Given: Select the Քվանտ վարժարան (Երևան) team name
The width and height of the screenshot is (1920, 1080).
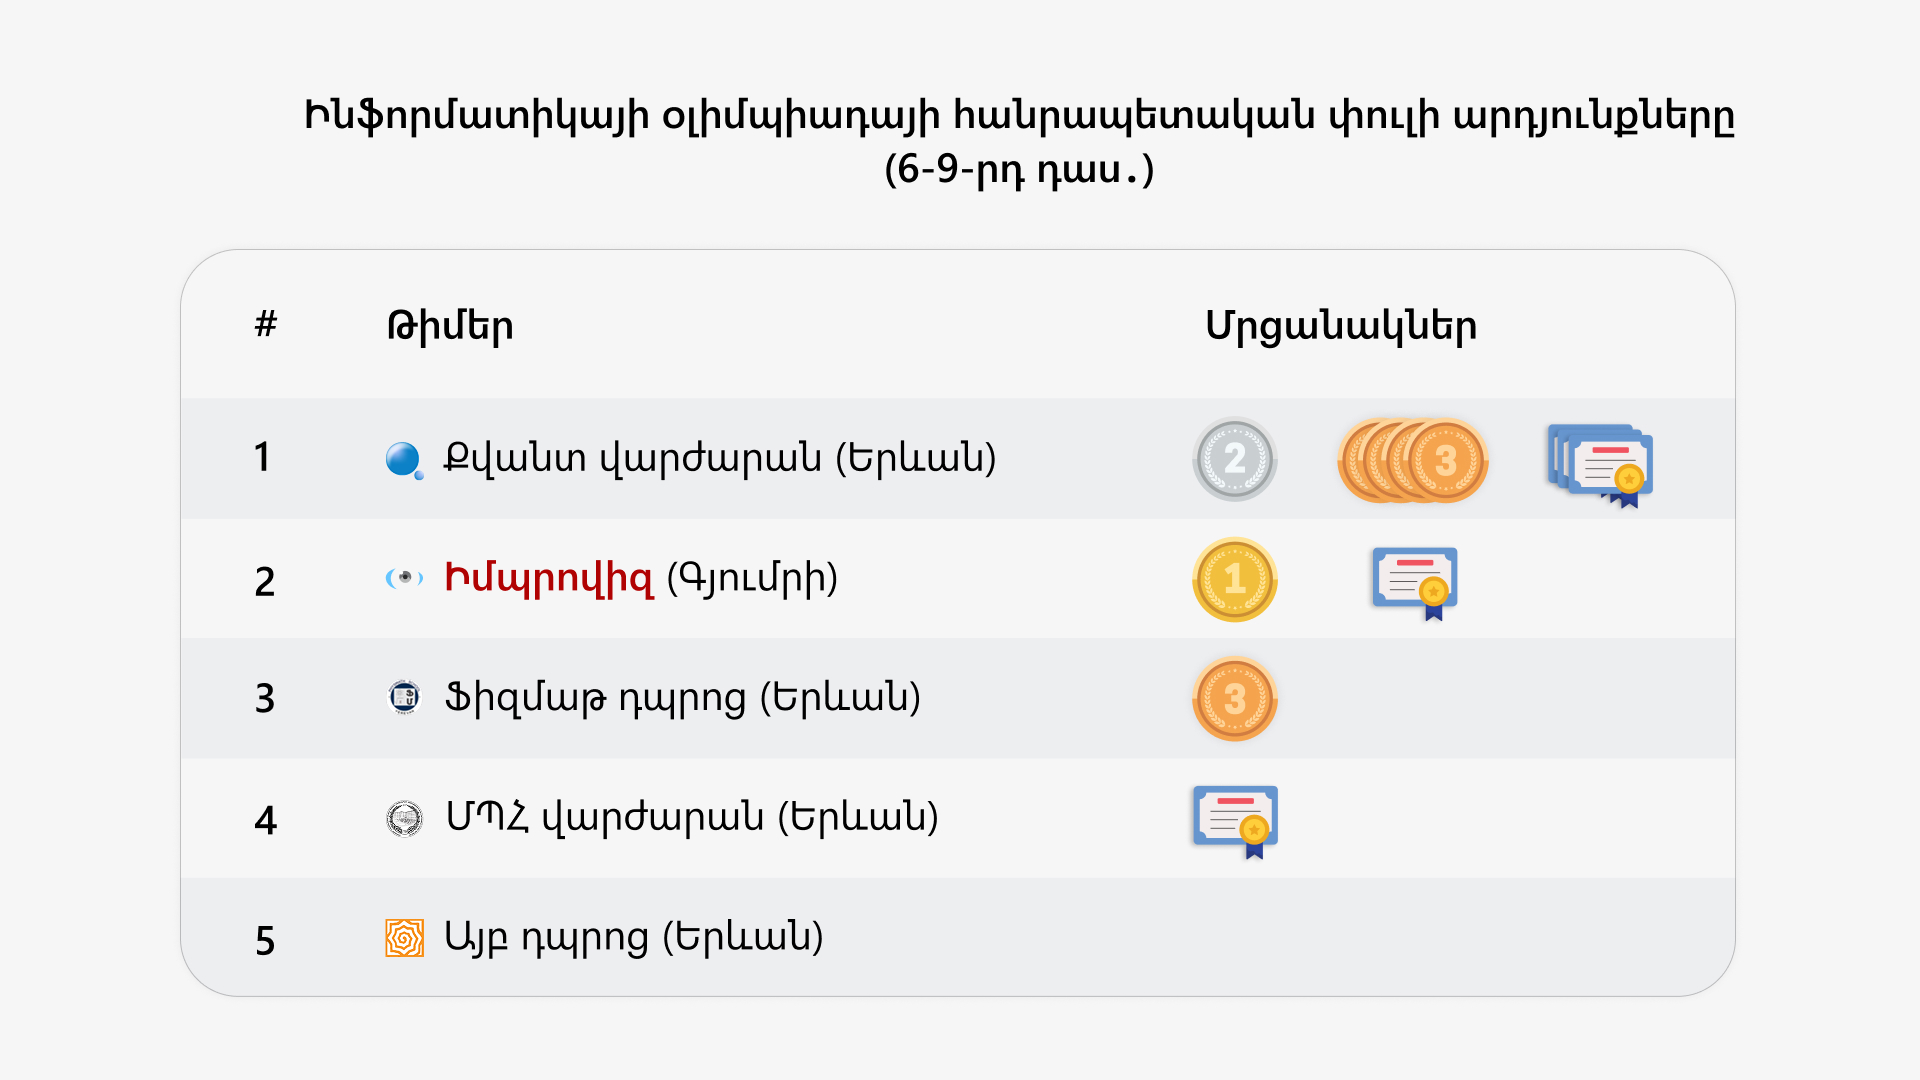Looking at the screenshot, I should pyautogui.click(x=720, y=458).
